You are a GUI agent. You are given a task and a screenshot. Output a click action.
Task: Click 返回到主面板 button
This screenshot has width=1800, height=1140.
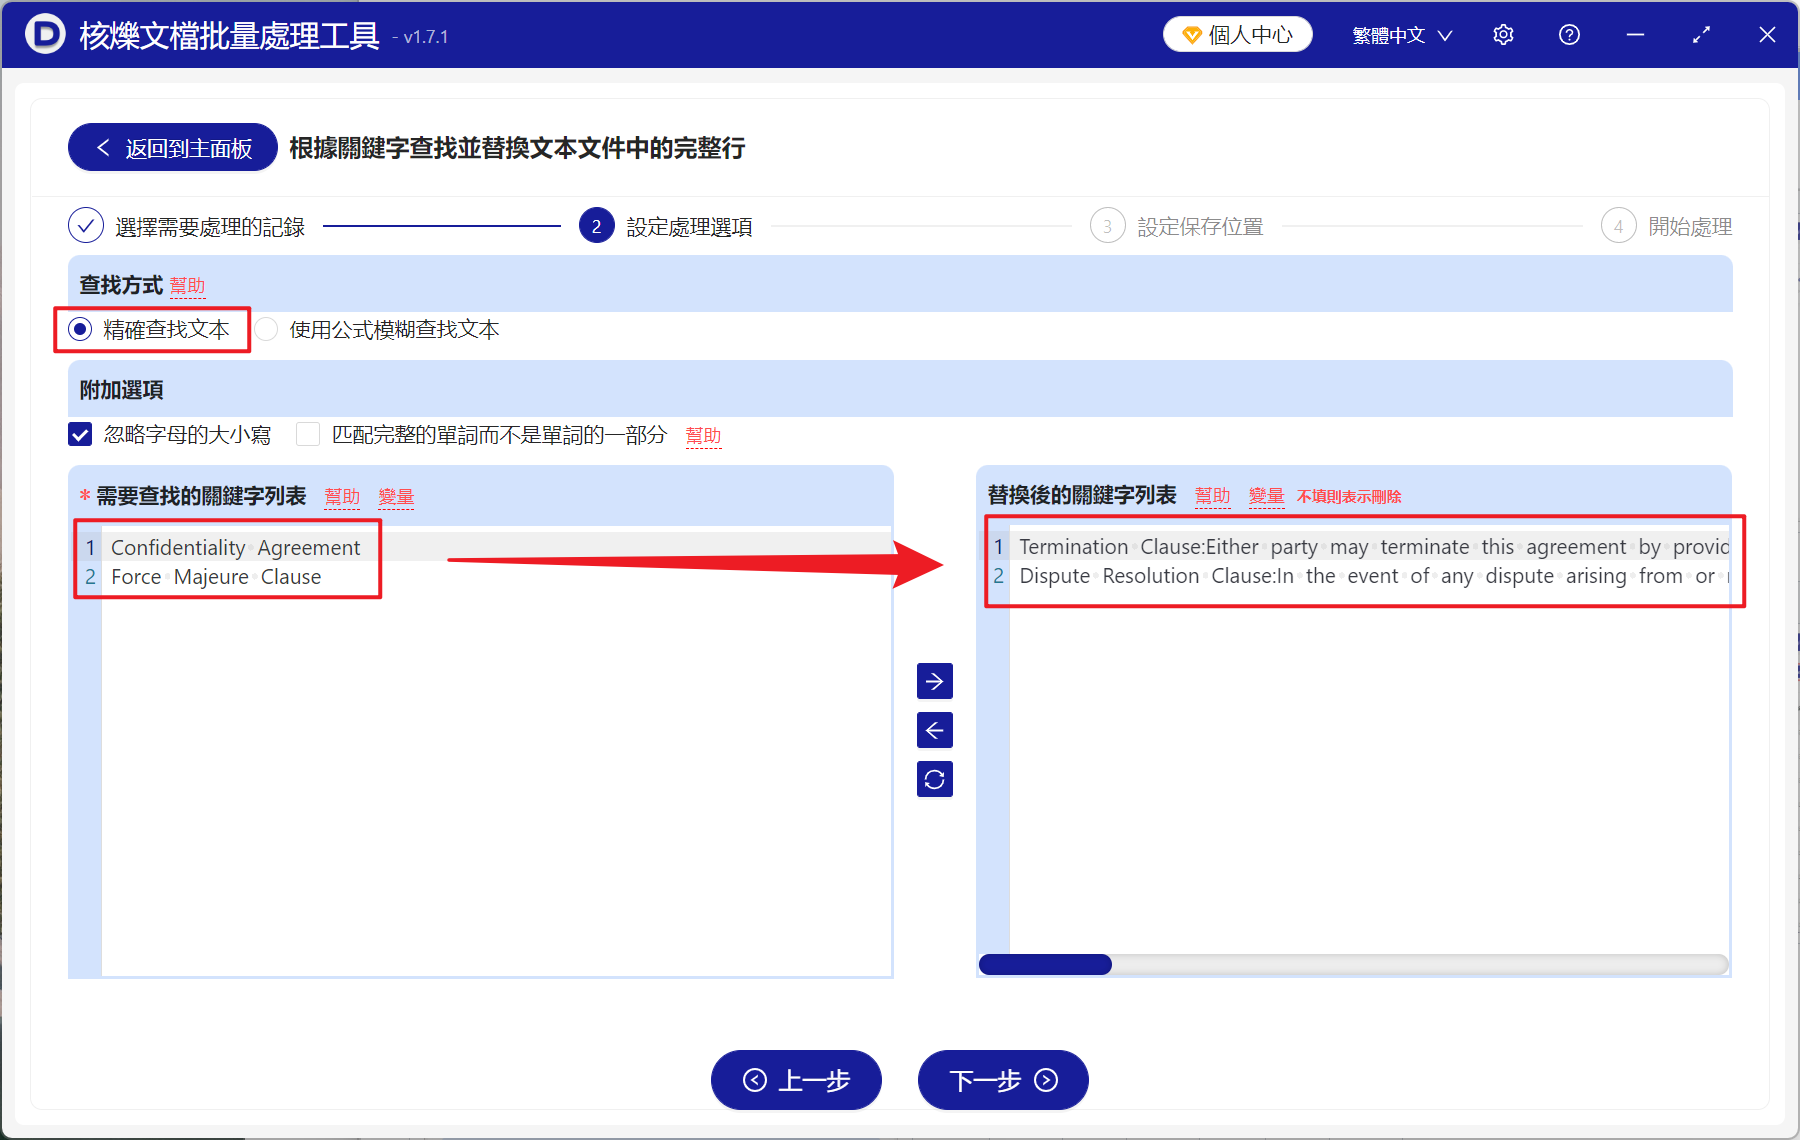coord(171,147)
